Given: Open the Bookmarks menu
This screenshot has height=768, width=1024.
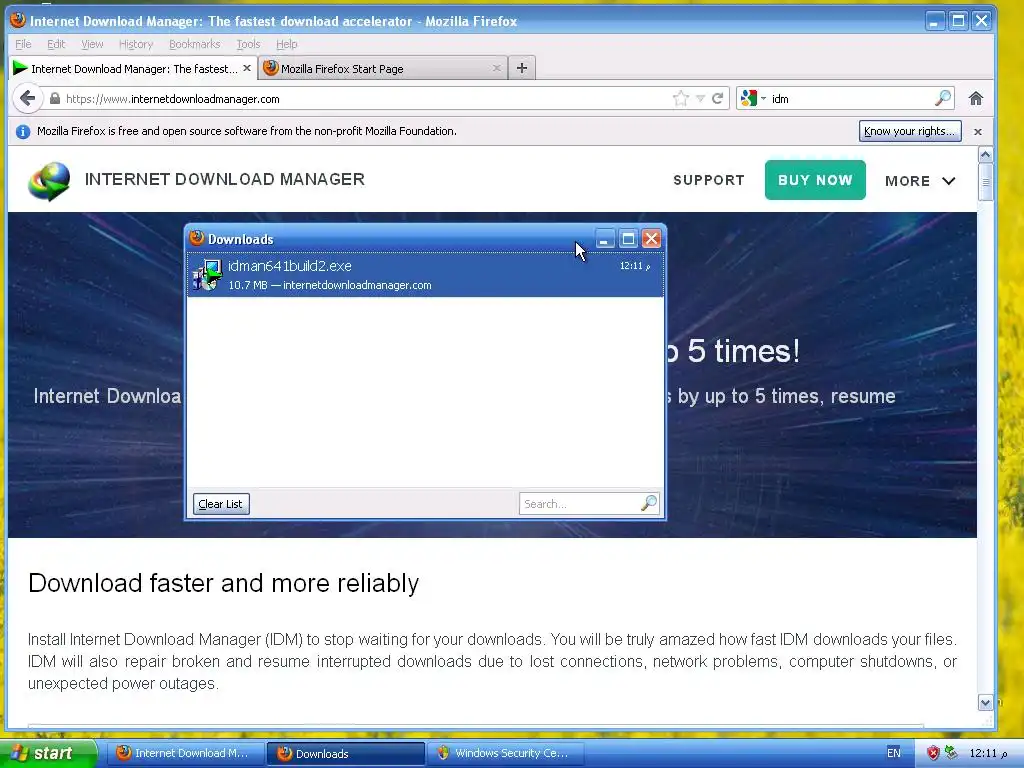Looking at the screenshot, I should tap(195, 44).
